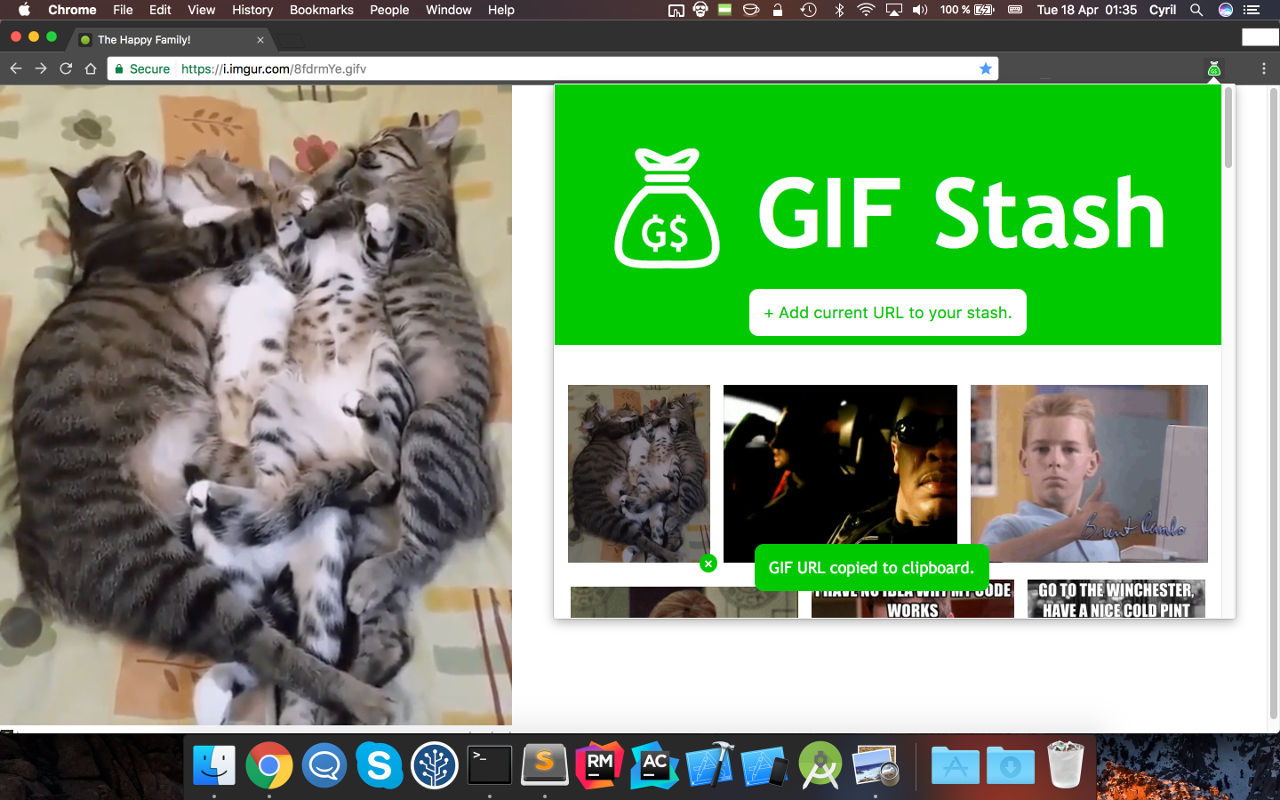The width and height of the screenshot is (1280, 800).
Task: Click the green Secure padlock indicator
Action: coord(141,69)
